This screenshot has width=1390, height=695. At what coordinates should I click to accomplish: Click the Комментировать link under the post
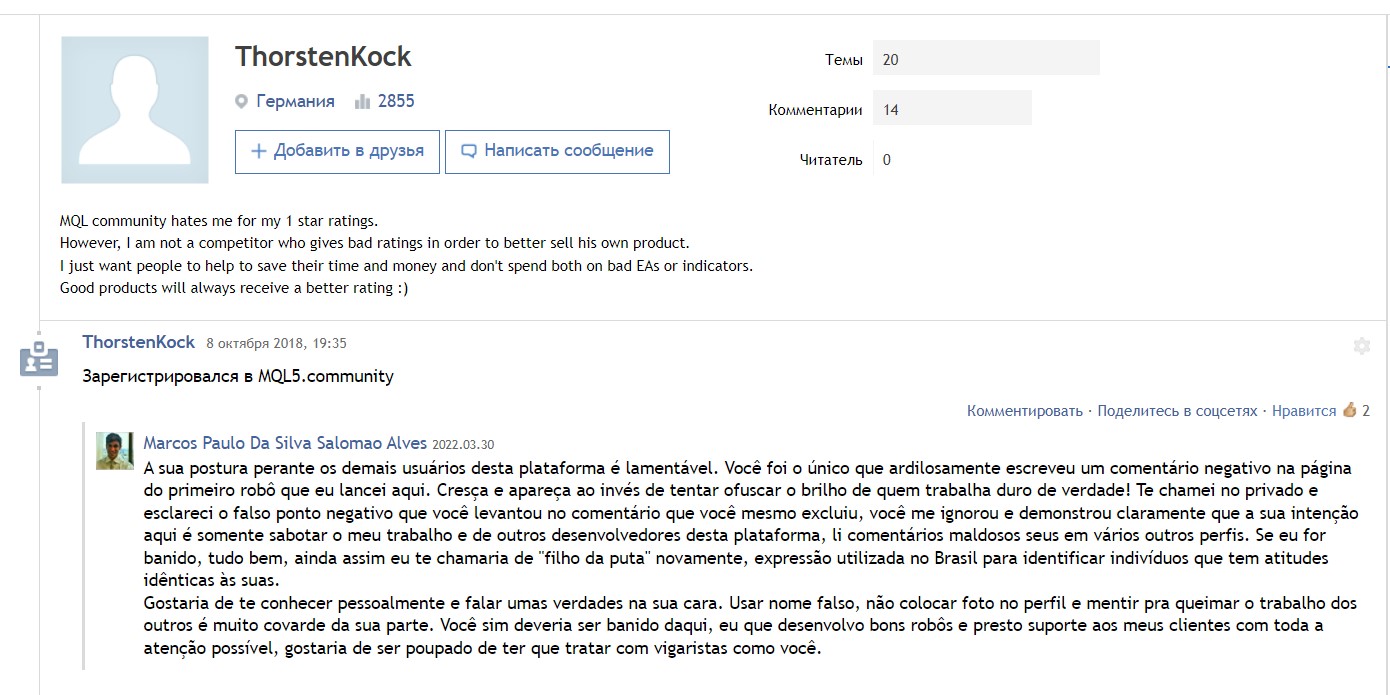1024,411
